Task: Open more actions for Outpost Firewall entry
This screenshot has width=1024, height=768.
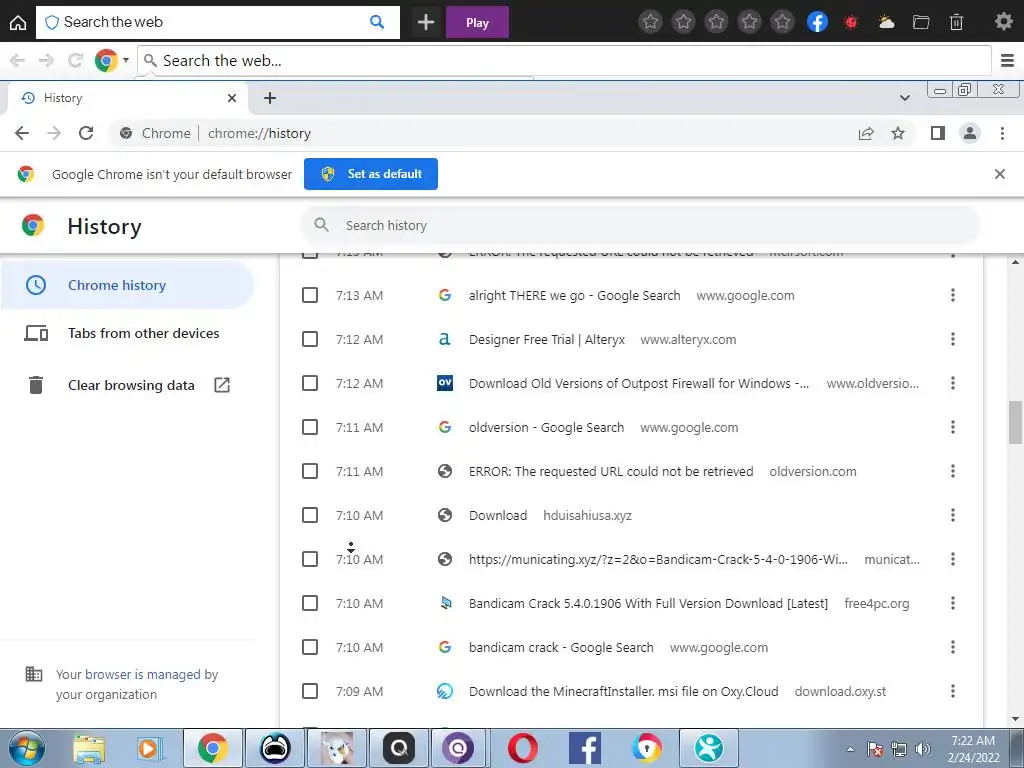Action: pyautogui.click(x=953, y=383)
